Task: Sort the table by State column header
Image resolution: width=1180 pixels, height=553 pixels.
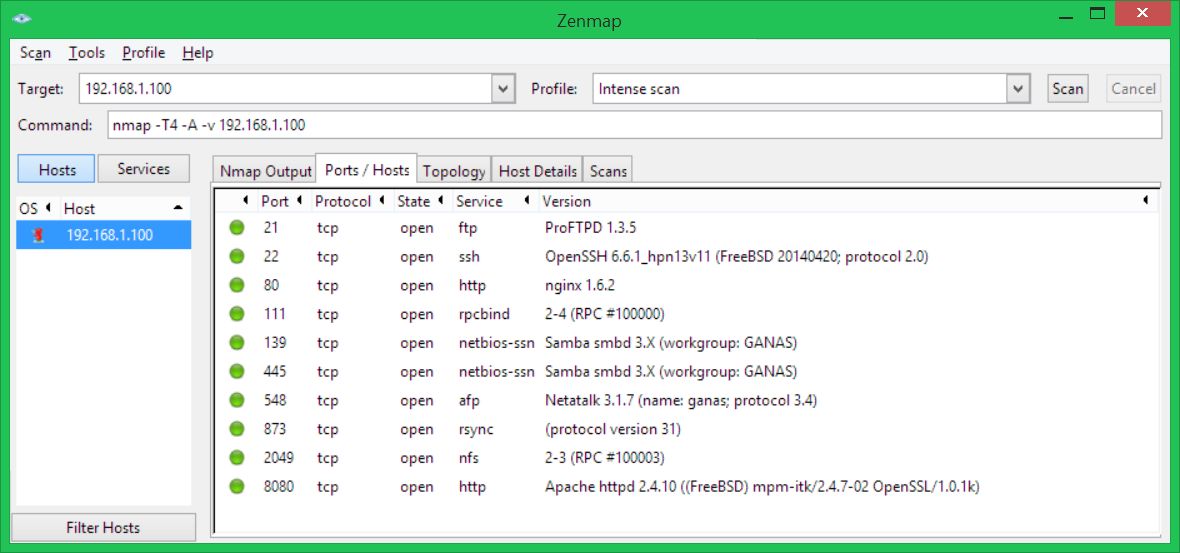Action: tap(421, 201)
